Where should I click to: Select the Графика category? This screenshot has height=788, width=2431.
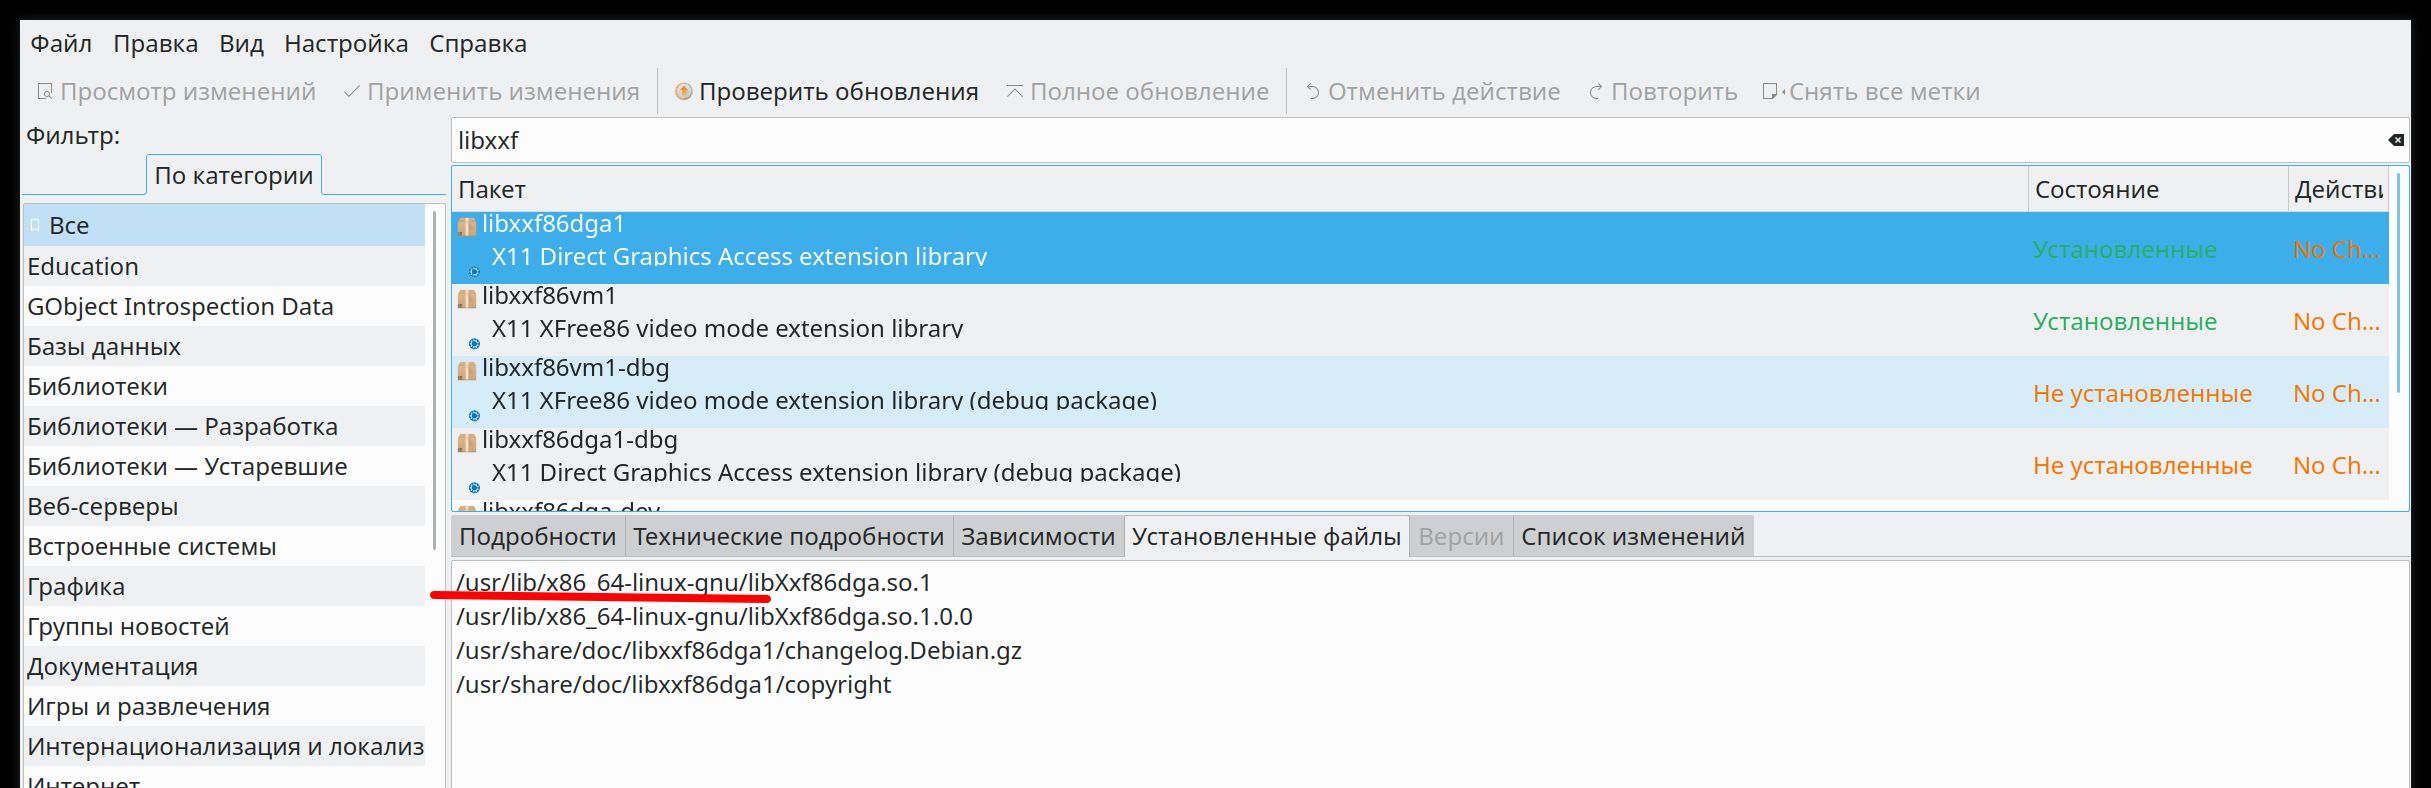tap(76, 587)
